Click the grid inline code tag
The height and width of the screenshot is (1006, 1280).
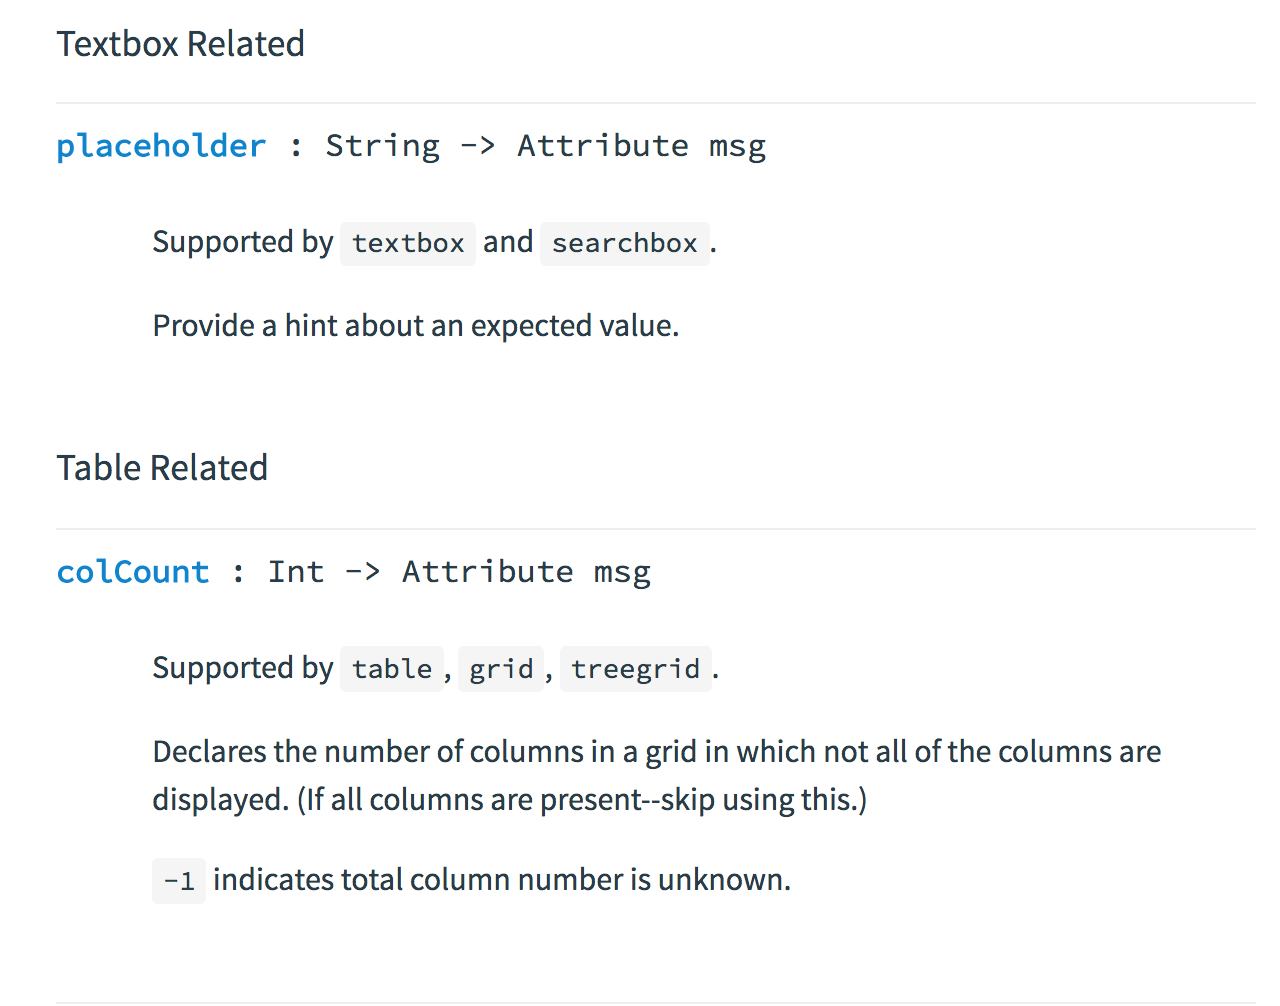501,669
